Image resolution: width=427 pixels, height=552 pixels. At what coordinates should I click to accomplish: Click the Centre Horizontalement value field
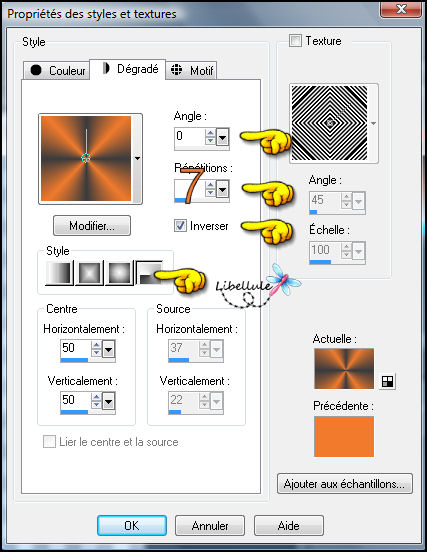[x=75, y=349]
